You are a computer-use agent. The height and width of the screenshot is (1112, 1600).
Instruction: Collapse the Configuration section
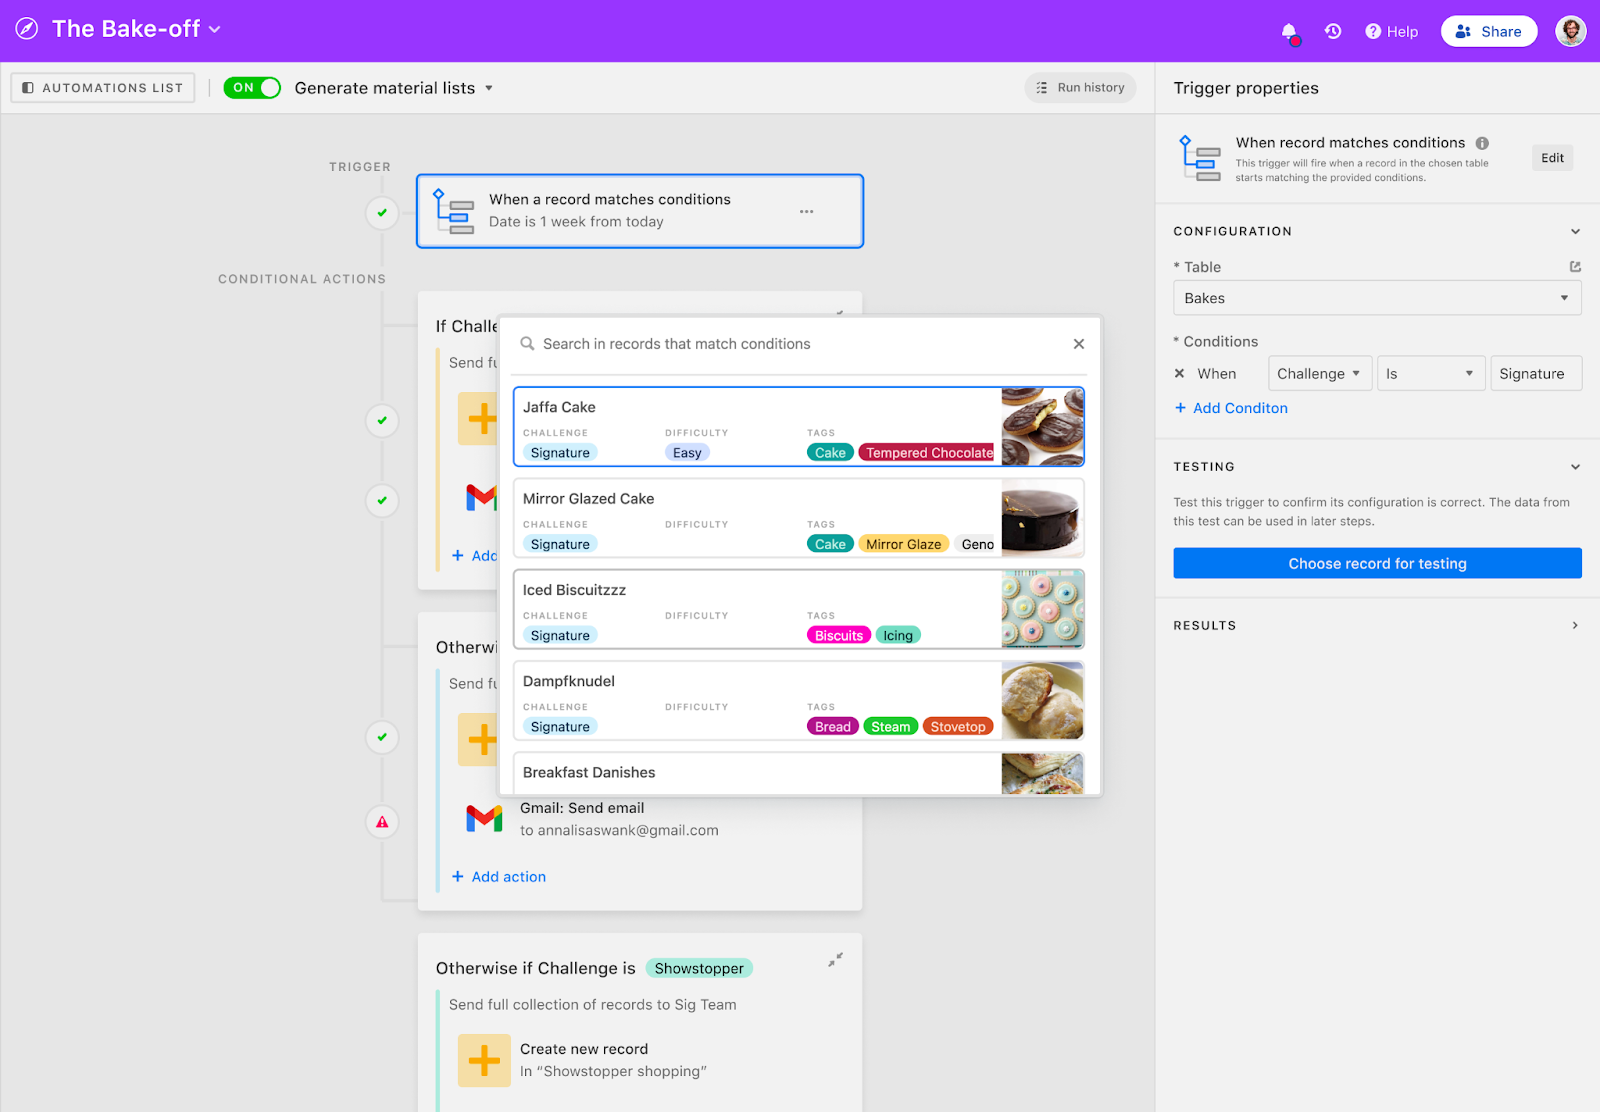pyautogui.click(x=1575, y=231)
